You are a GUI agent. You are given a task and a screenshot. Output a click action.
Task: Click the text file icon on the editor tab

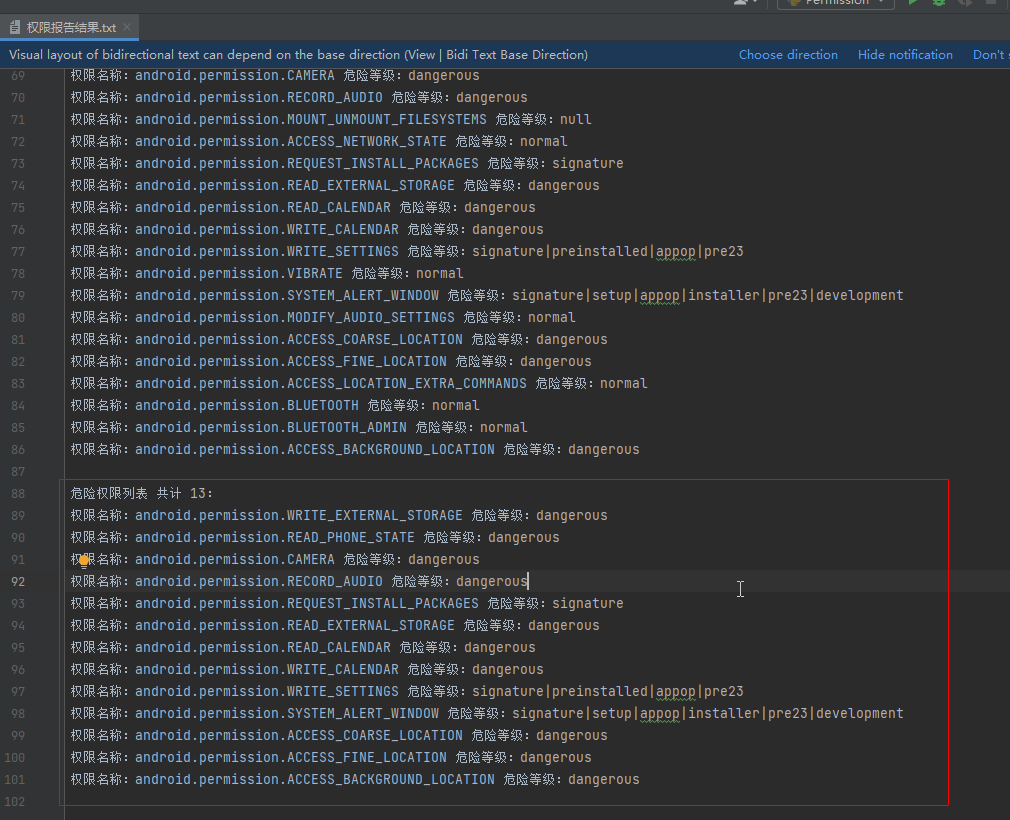coord(16,28)
